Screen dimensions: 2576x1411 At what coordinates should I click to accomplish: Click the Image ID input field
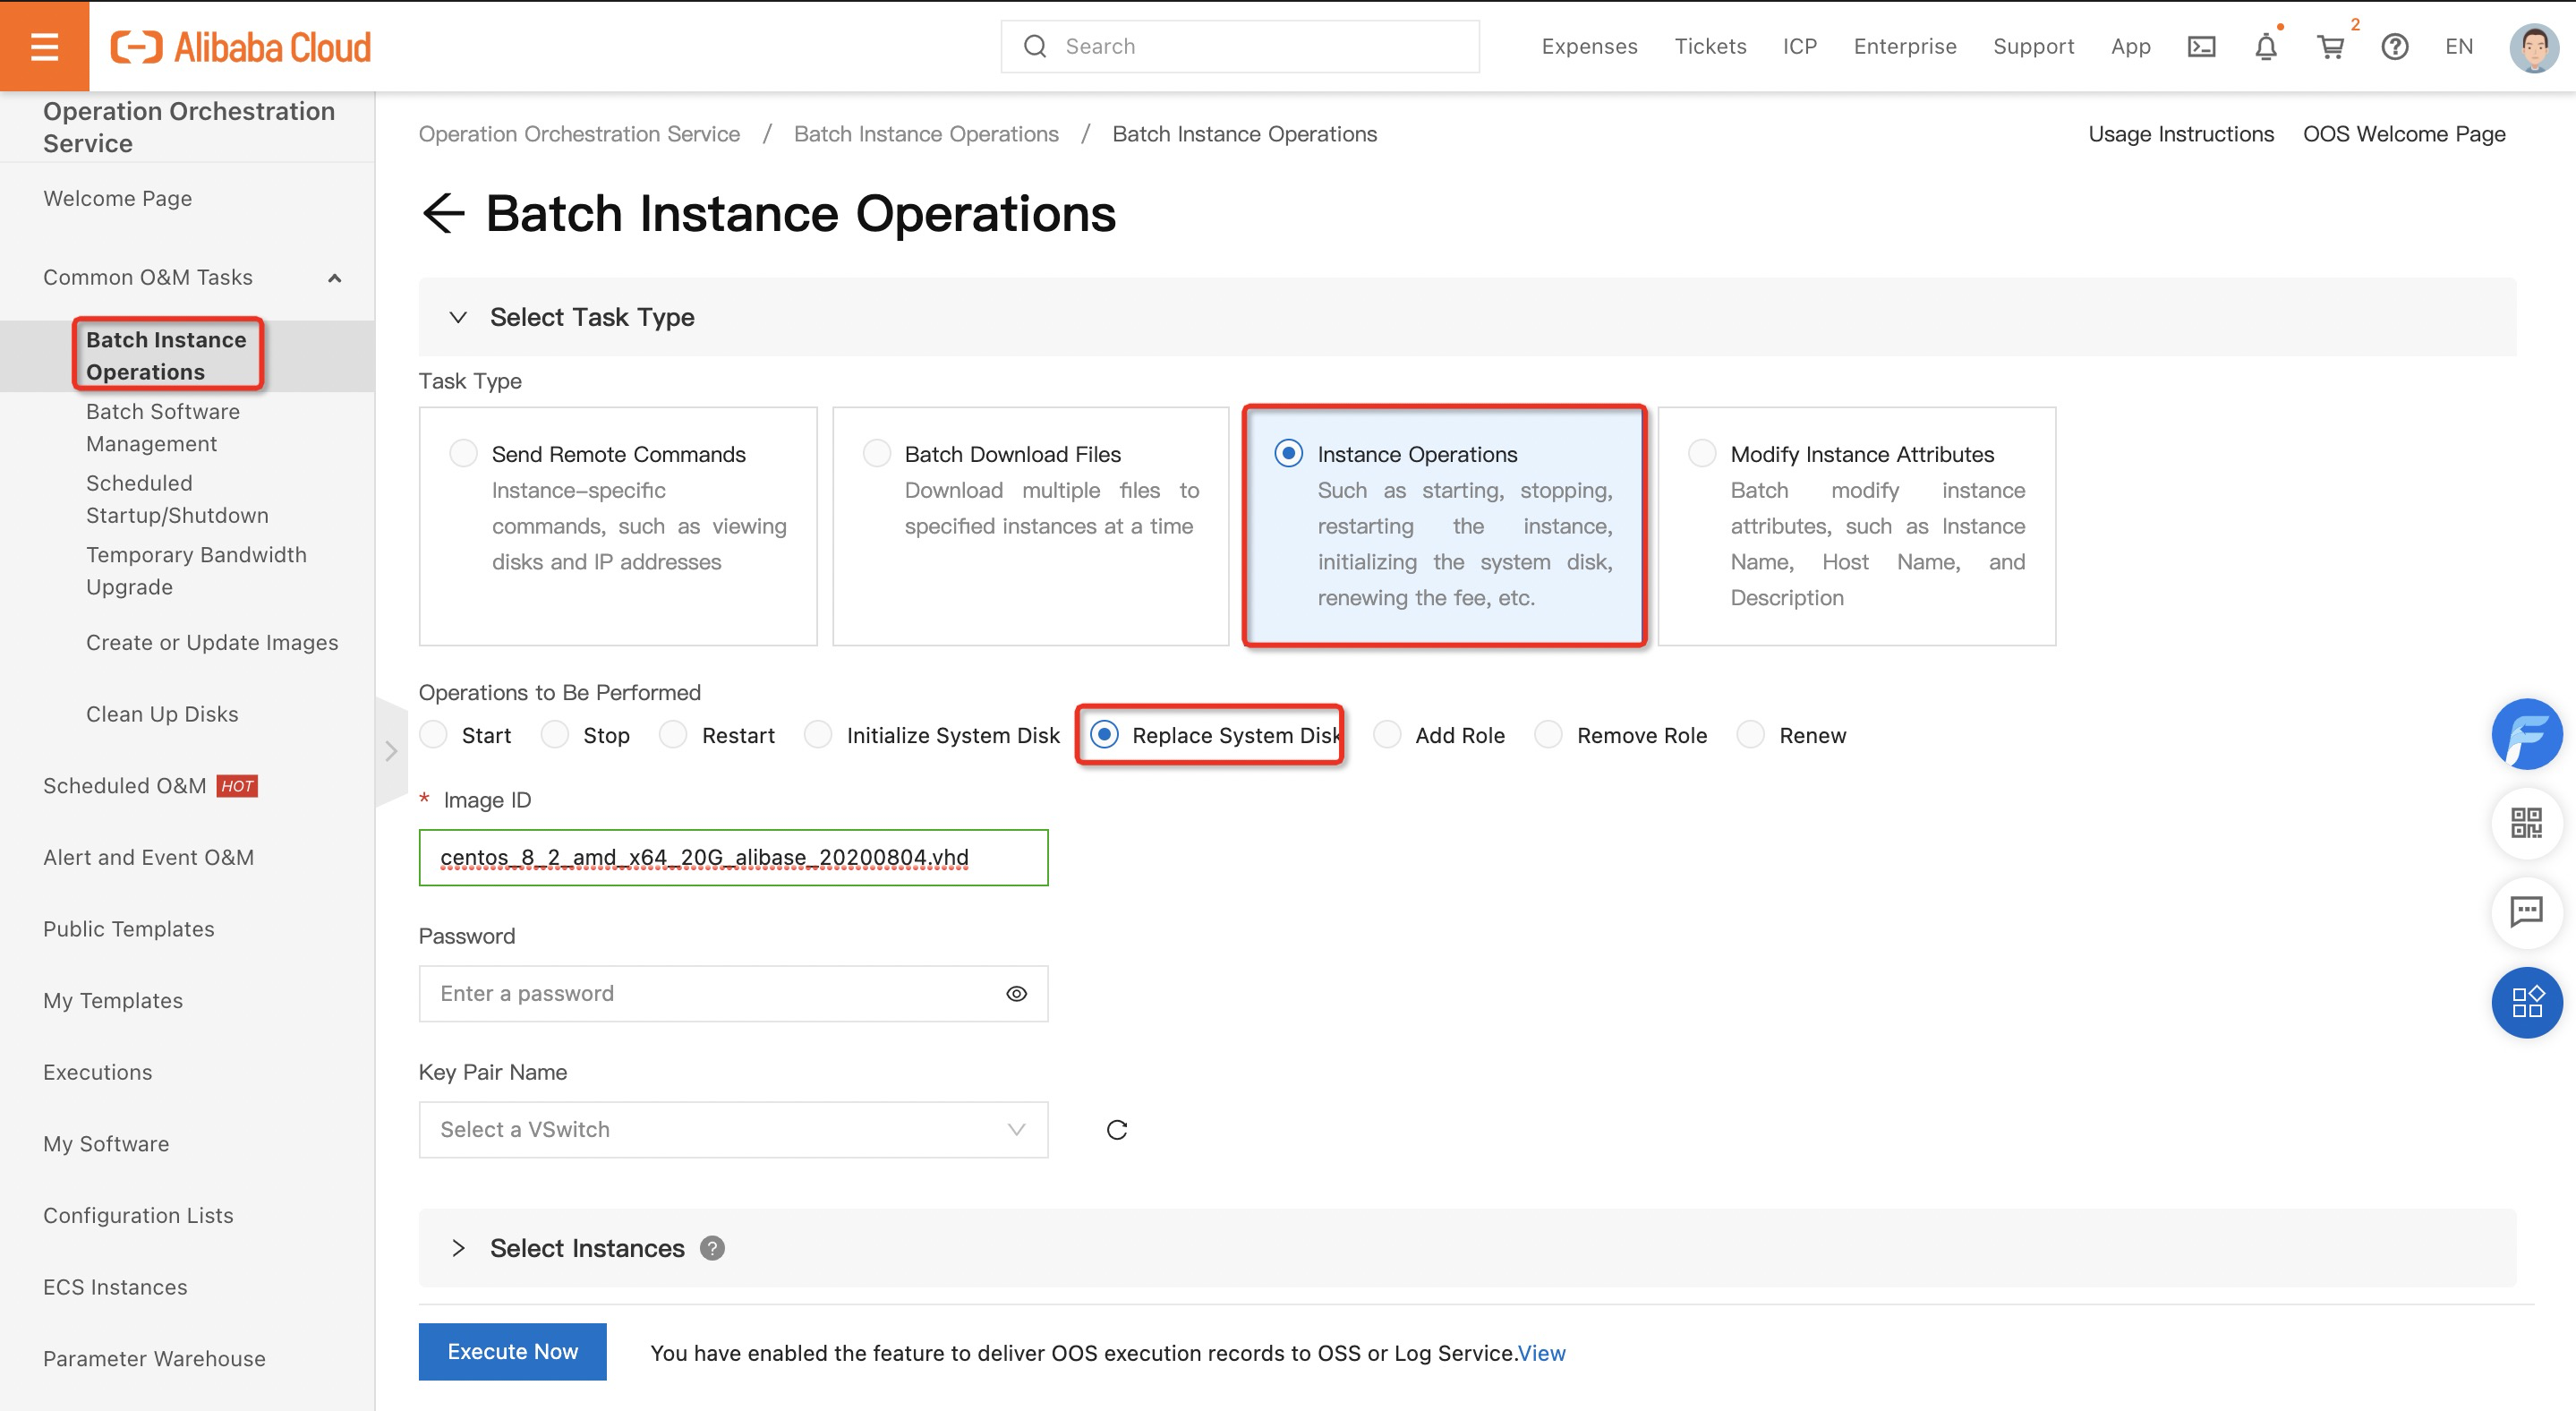[x=733, y=857]
